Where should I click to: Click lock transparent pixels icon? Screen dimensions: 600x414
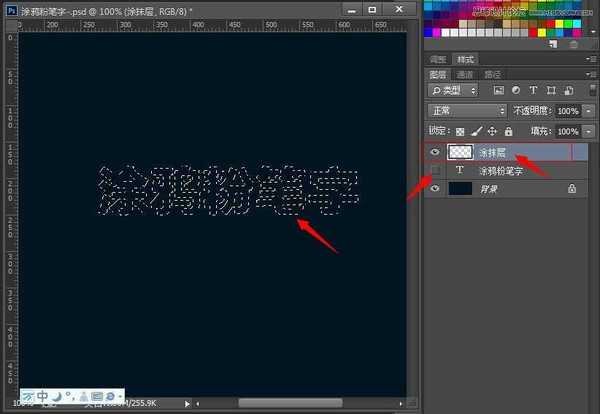pos(460,132)
